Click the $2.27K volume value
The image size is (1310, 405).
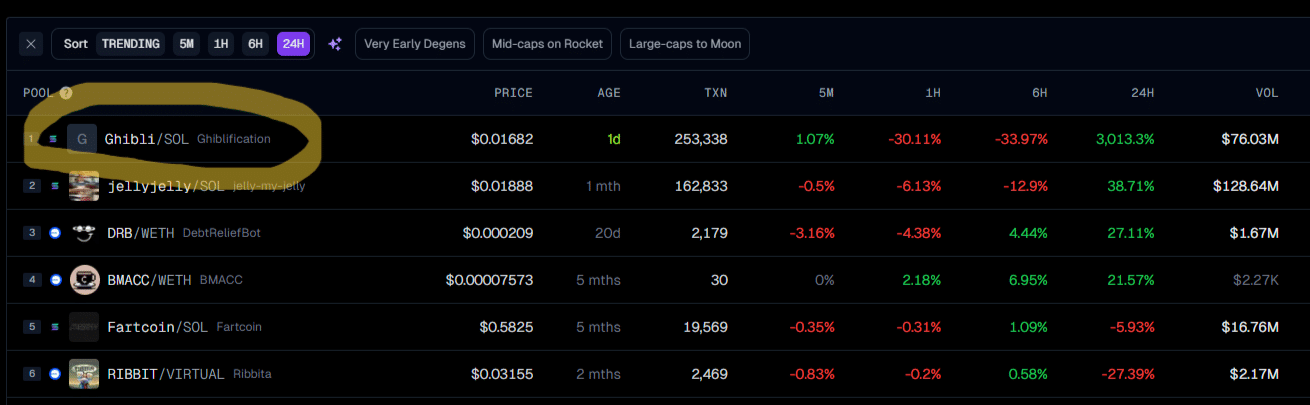click(1254, 280)
